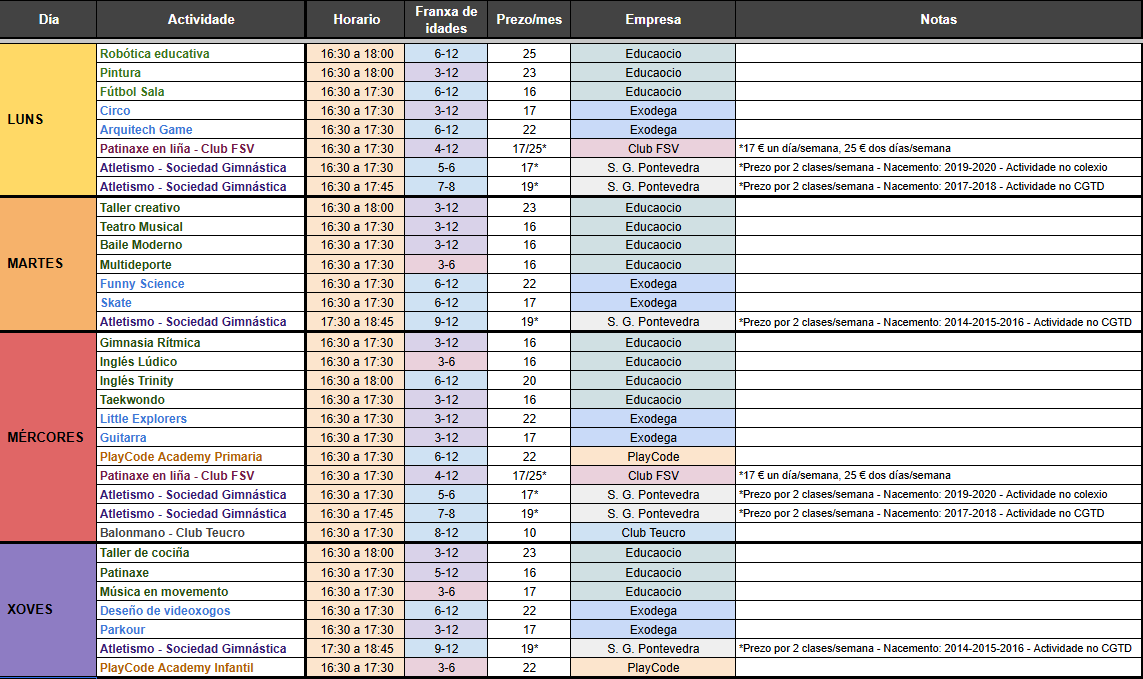Click the price 23 for Pintura
Image resolution: width=1143 pixels, height=679 pixels.
[529, 72]
